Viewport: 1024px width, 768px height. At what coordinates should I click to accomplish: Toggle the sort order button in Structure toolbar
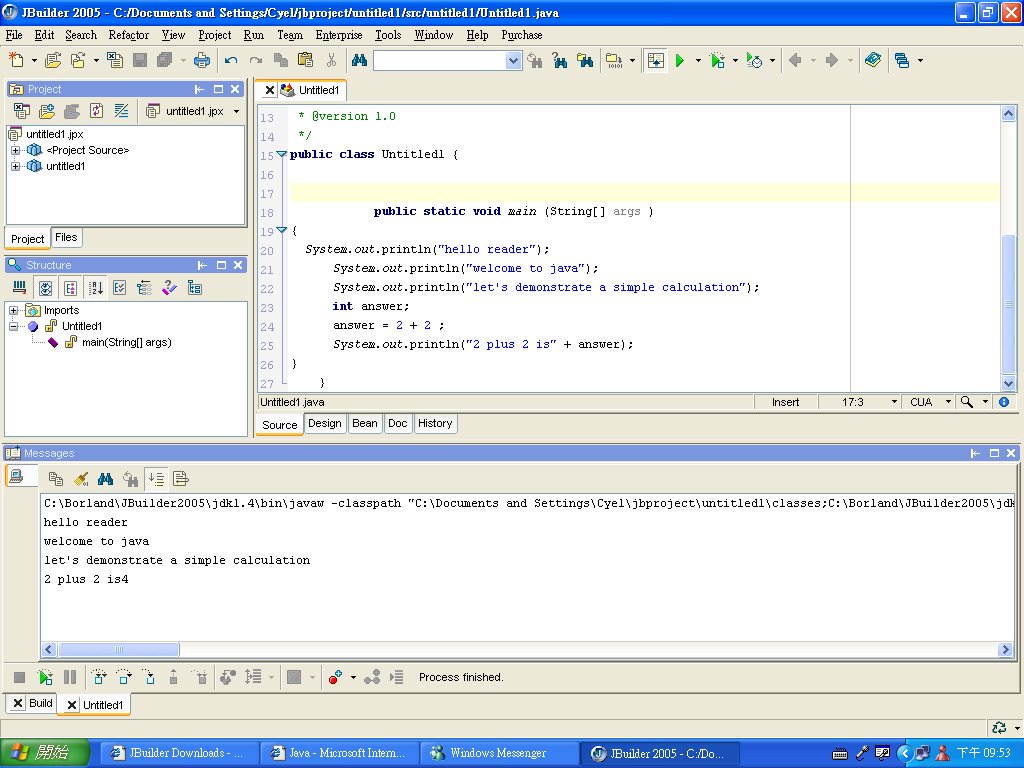(x=96, y=288)
